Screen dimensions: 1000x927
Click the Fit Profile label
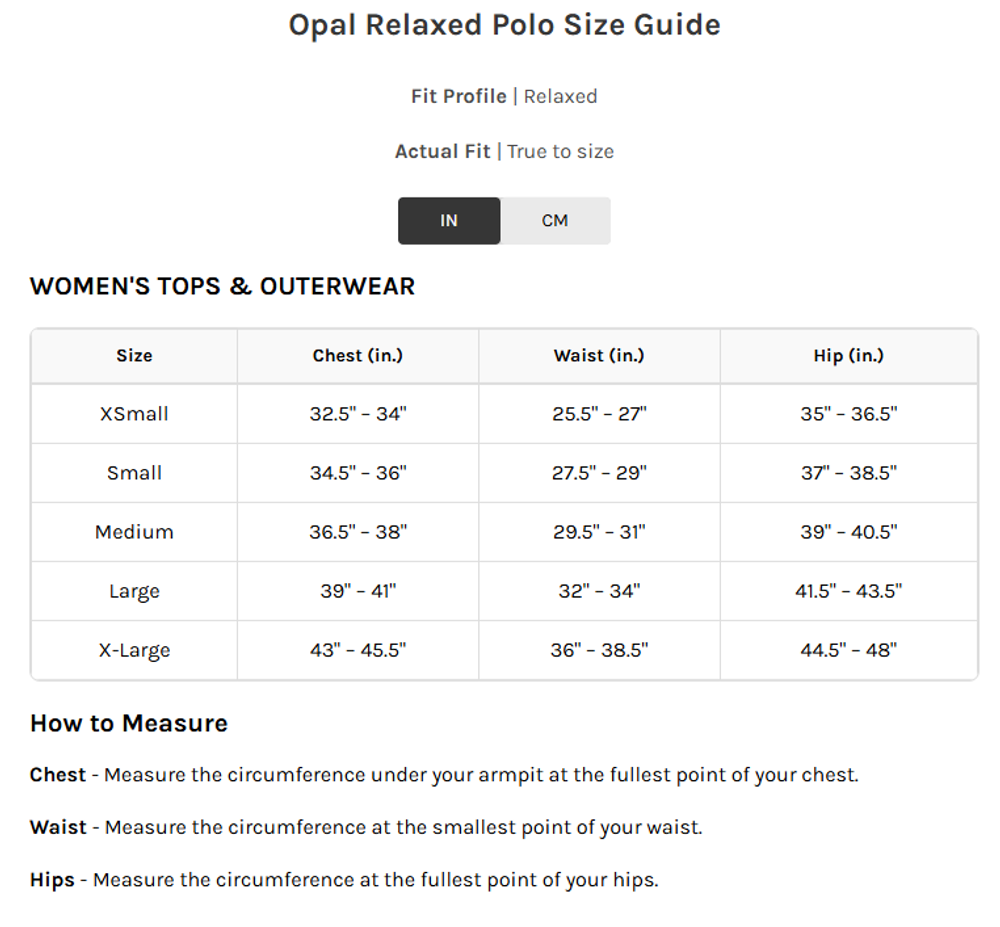pyautogui.click(x=459, y=97)
